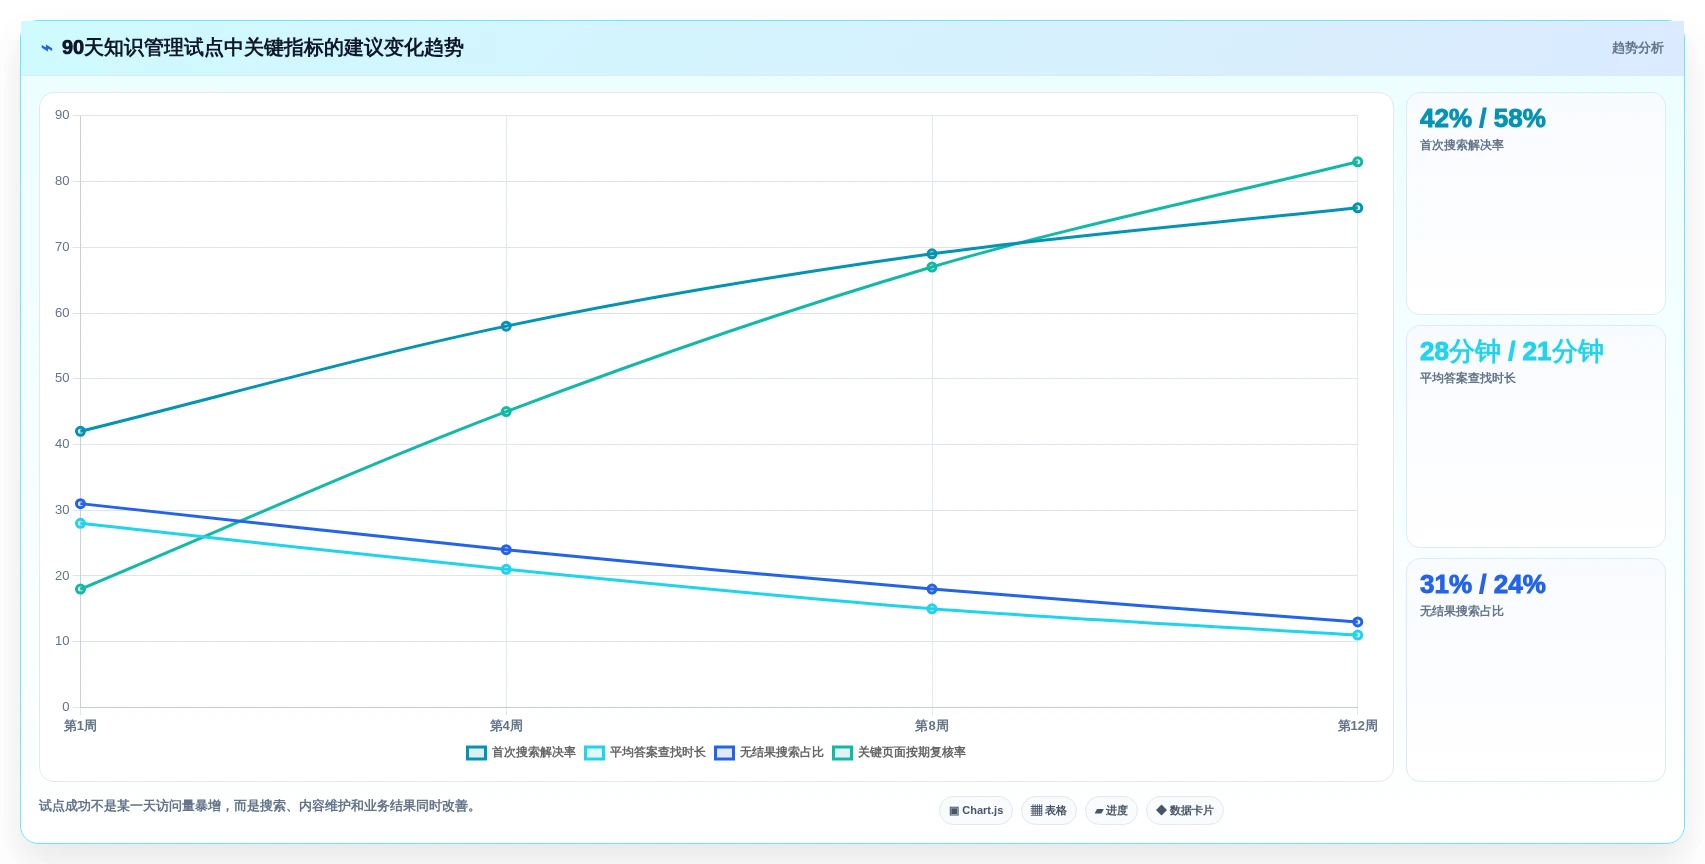
Task: Click the 42% / 58% stat card
Action: click(x=1536, y=204)
